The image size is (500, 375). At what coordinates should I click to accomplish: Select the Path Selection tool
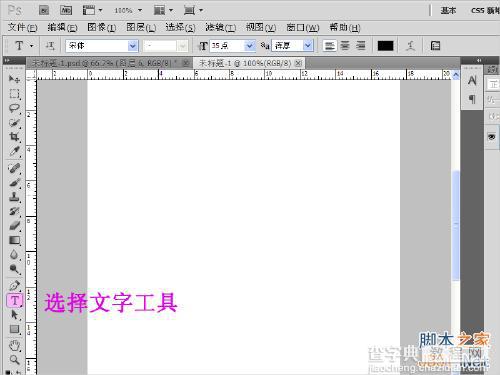pos(14,315)
